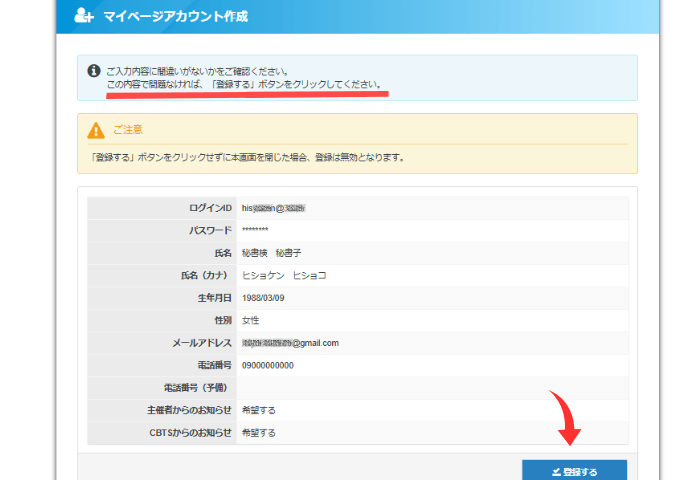Image resolution: width=700 pixels, height=480 pixels.
Task: Click CBTSからのお知らせ value 希望する
Action: pos(258,433)
